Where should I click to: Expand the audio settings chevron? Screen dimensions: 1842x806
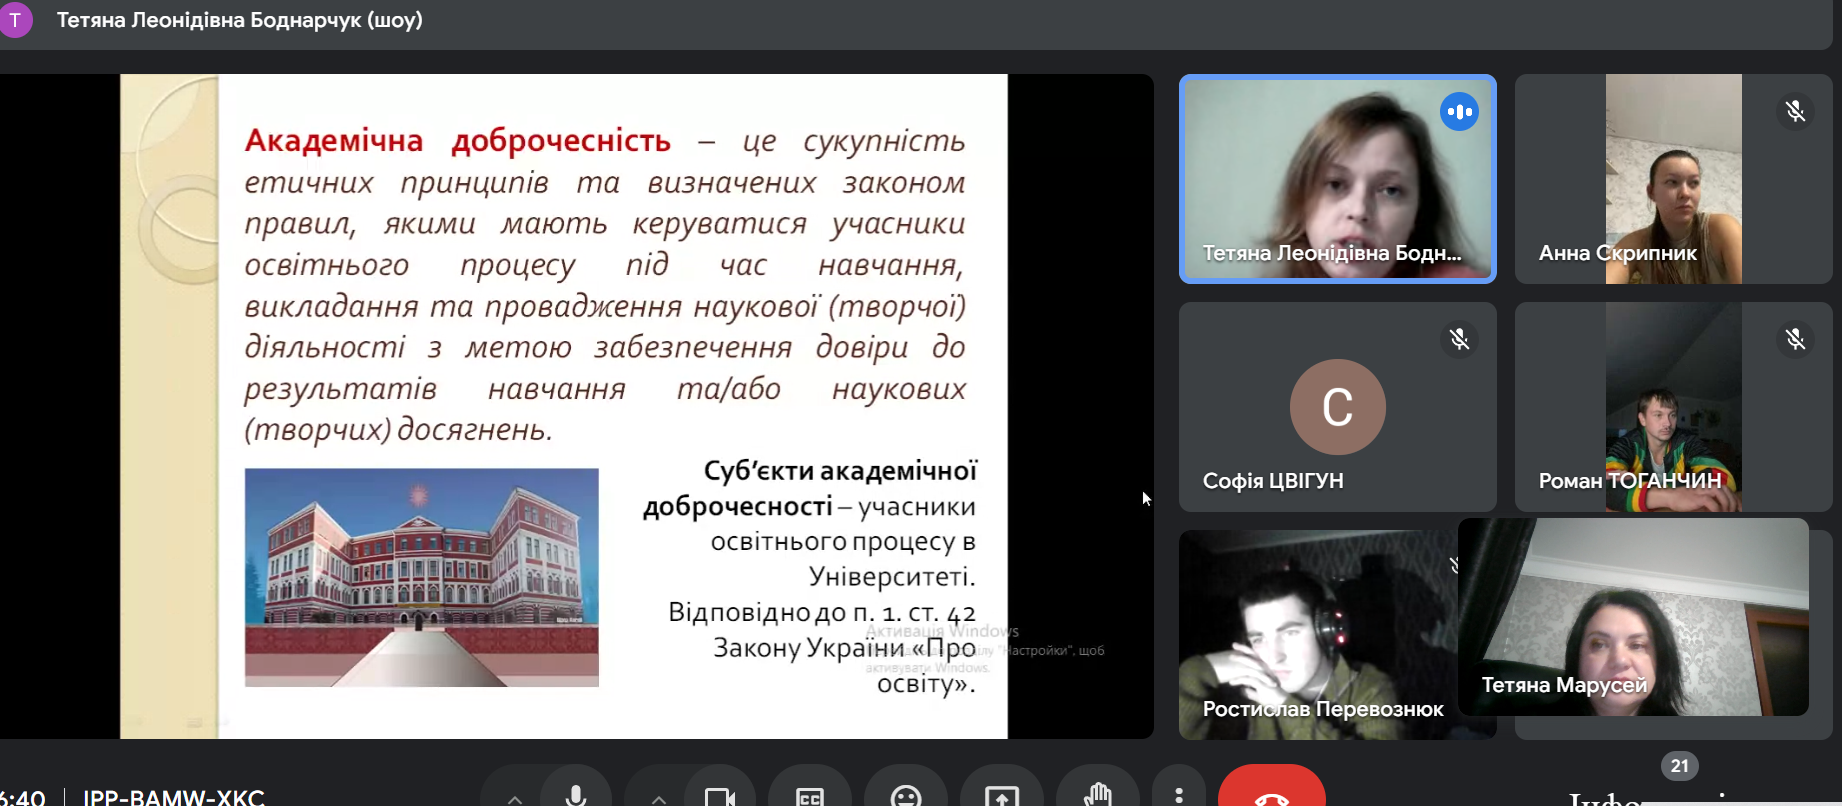[514, 797]
